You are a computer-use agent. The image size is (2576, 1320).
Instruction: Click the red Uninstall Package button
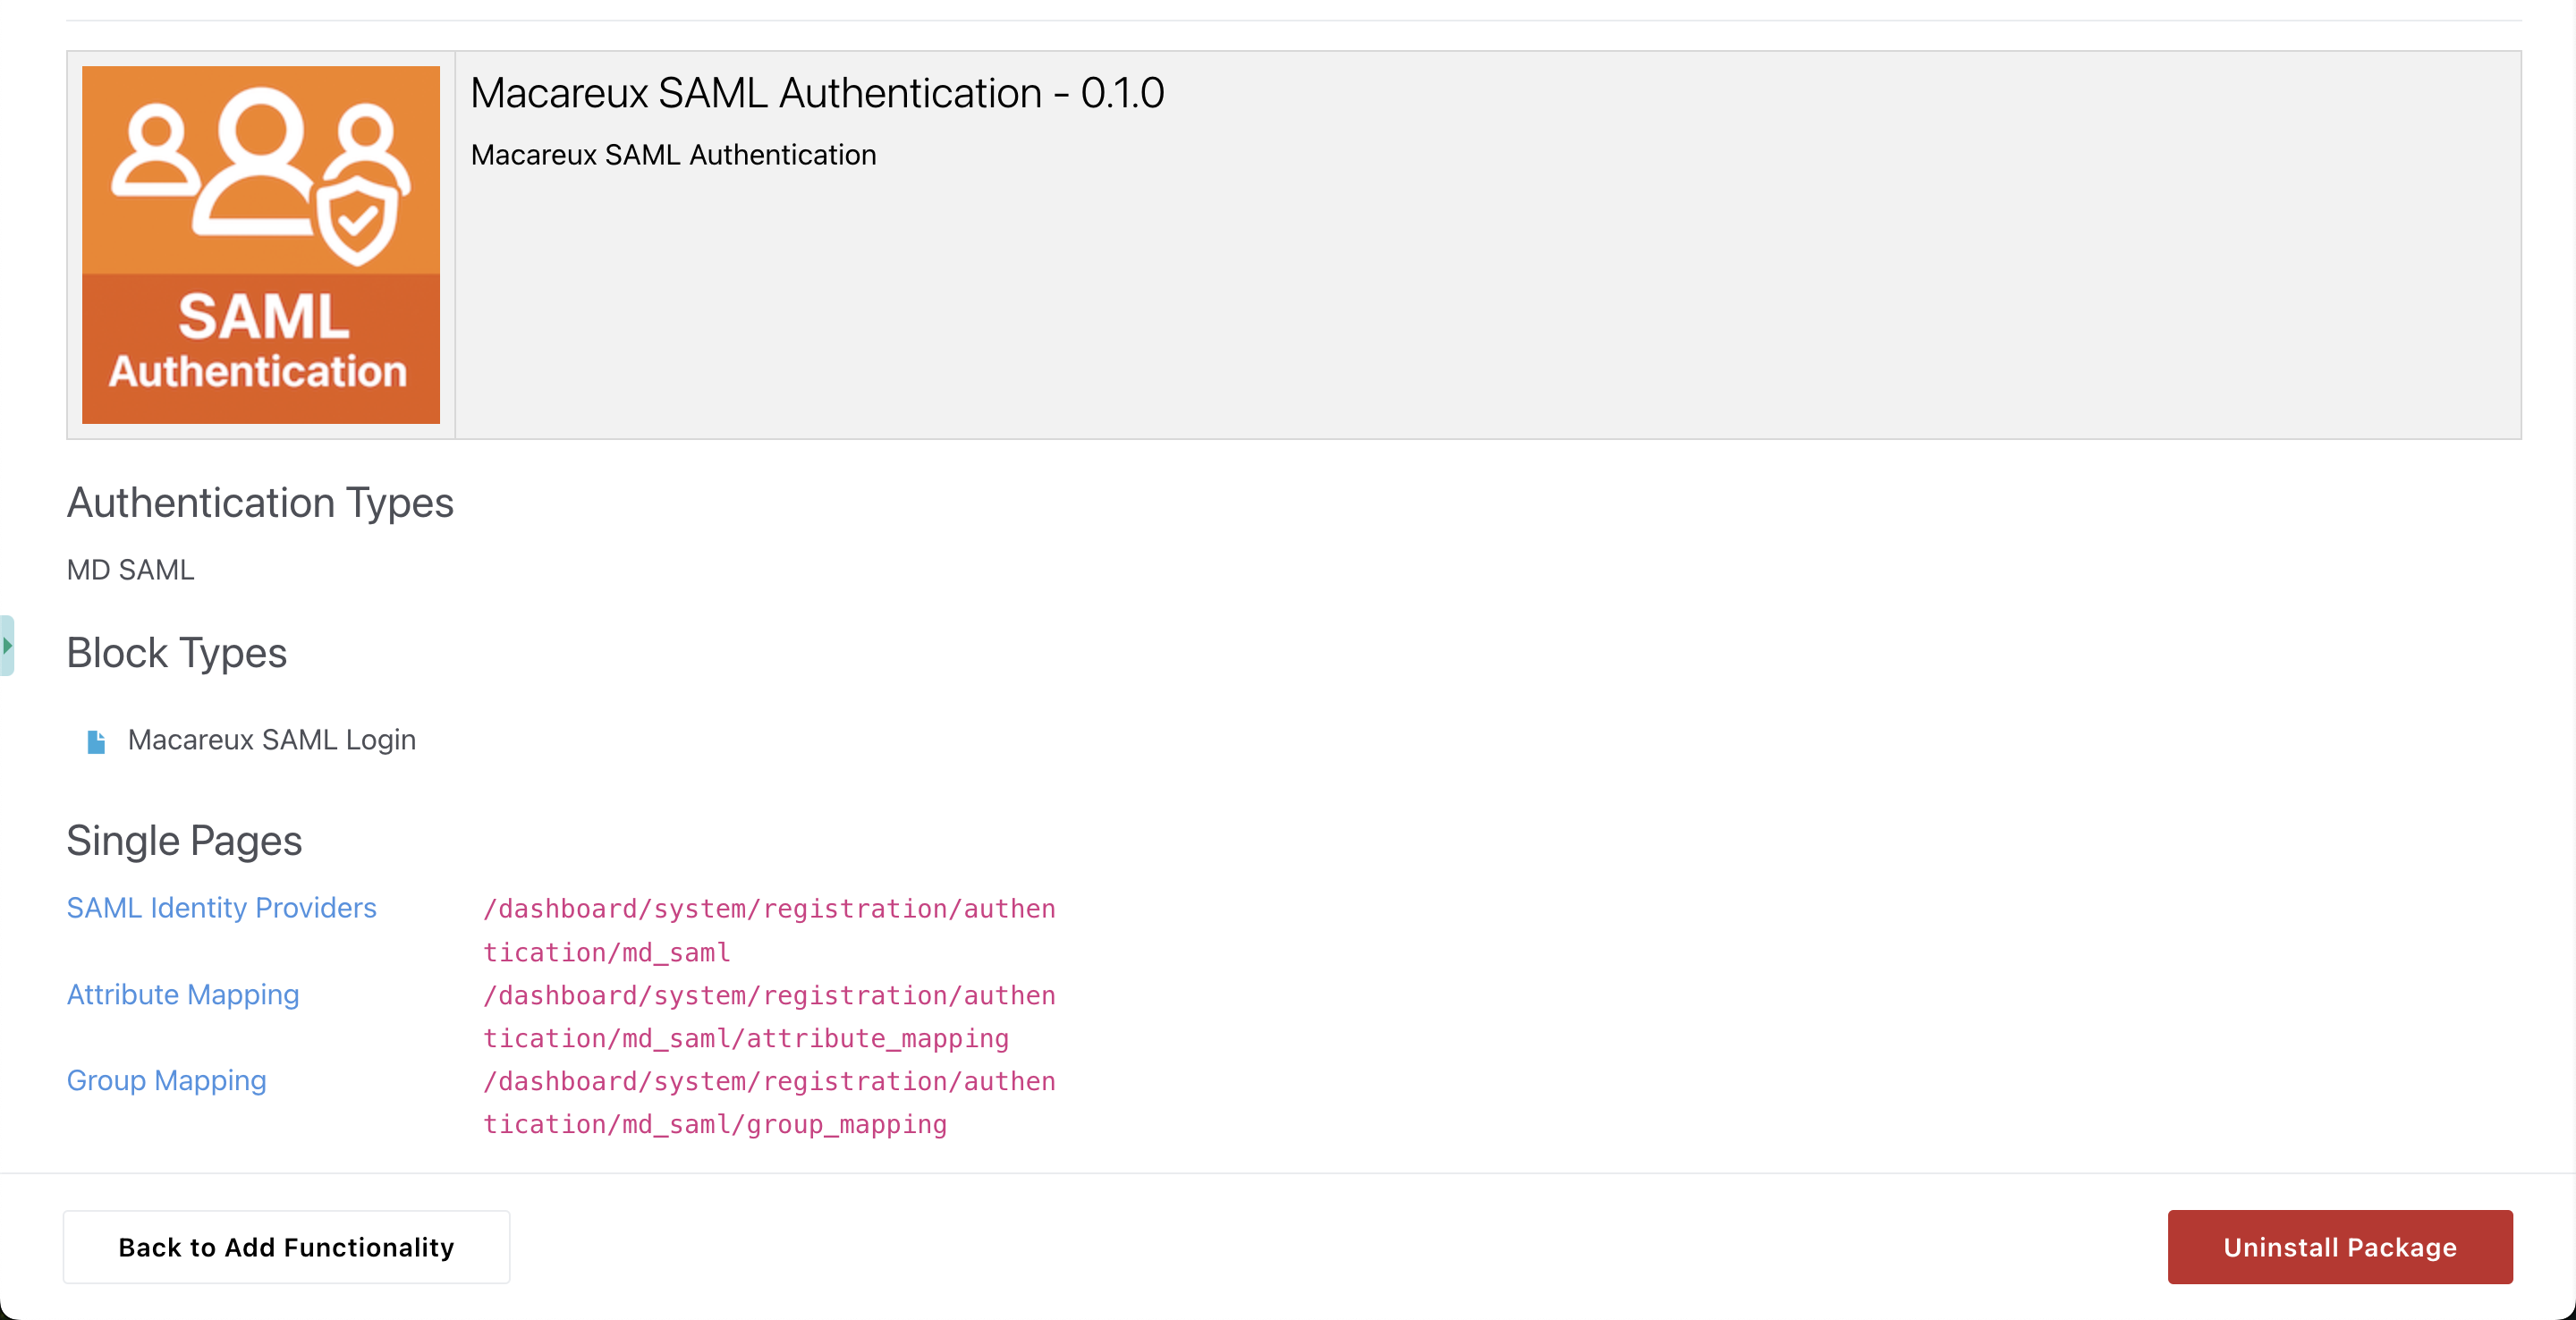pos(2339,1247)
